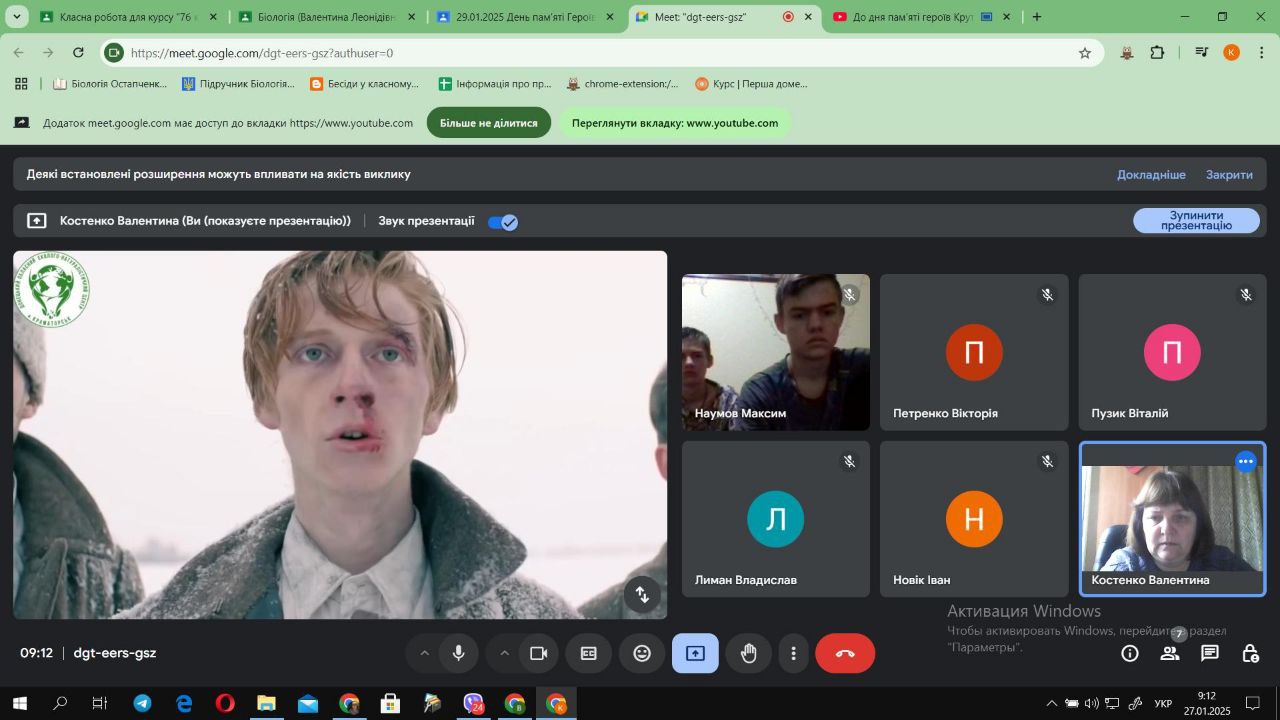Select the Наумов Максим video tile
The width and height of the screenshot is (1280, 720).
coord(776,352)
